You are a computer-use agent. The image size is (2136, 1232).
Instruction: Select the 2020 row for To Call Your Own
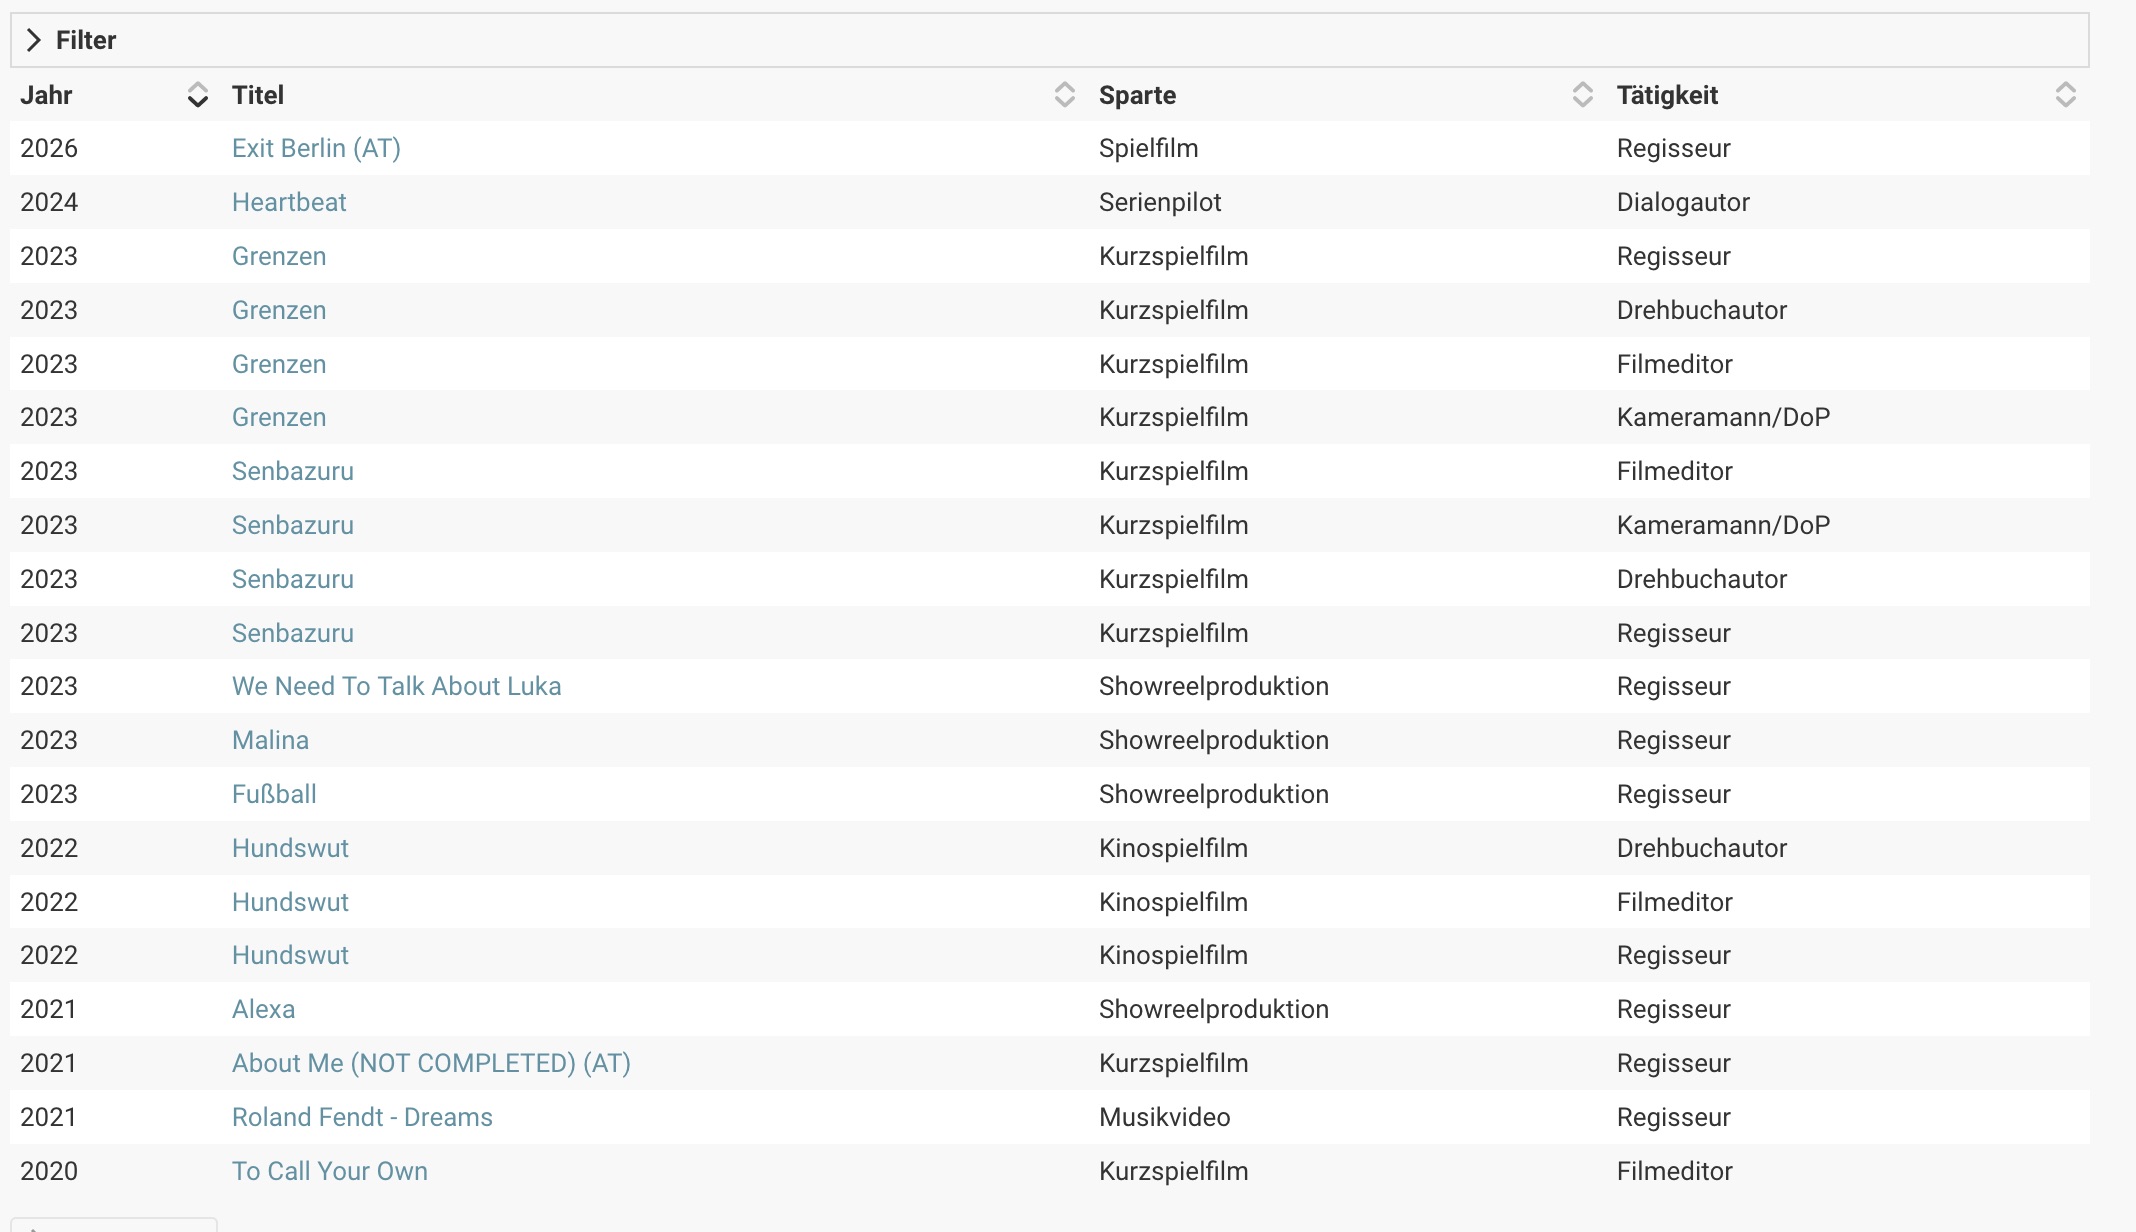tap(329, 1170)
